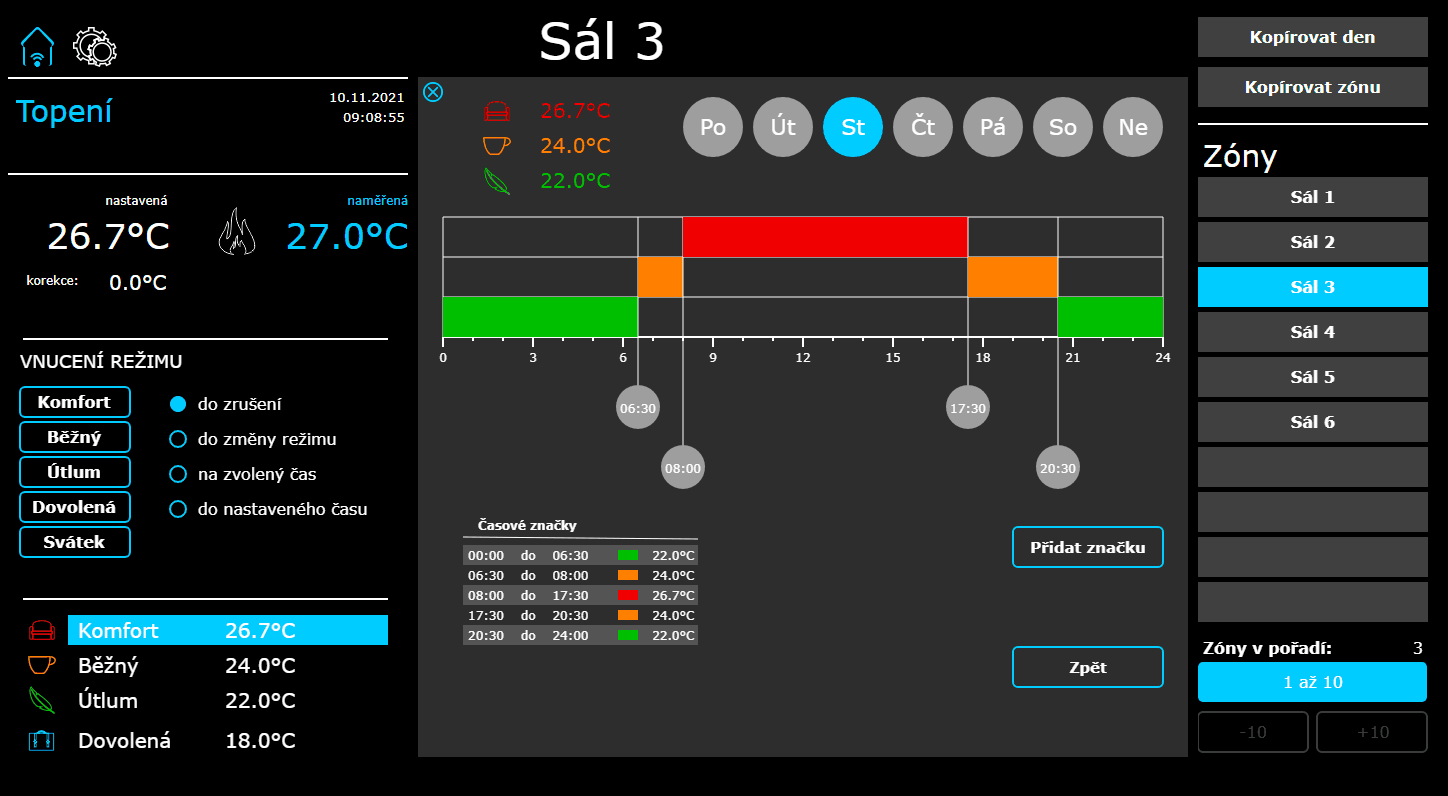The width and height of the screenshot is (1448, 796).
Task: Select the "na zvolený čas" radio option
Action: [178, 474]
